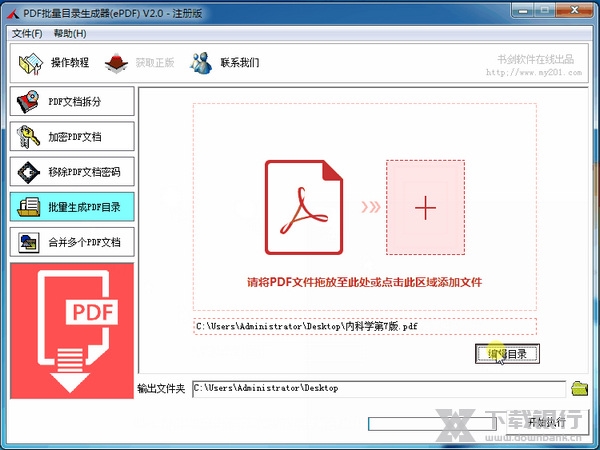Click the keys icon for 加密PDF文档
Screen dimensions: 600x450
tap(28, 137)
